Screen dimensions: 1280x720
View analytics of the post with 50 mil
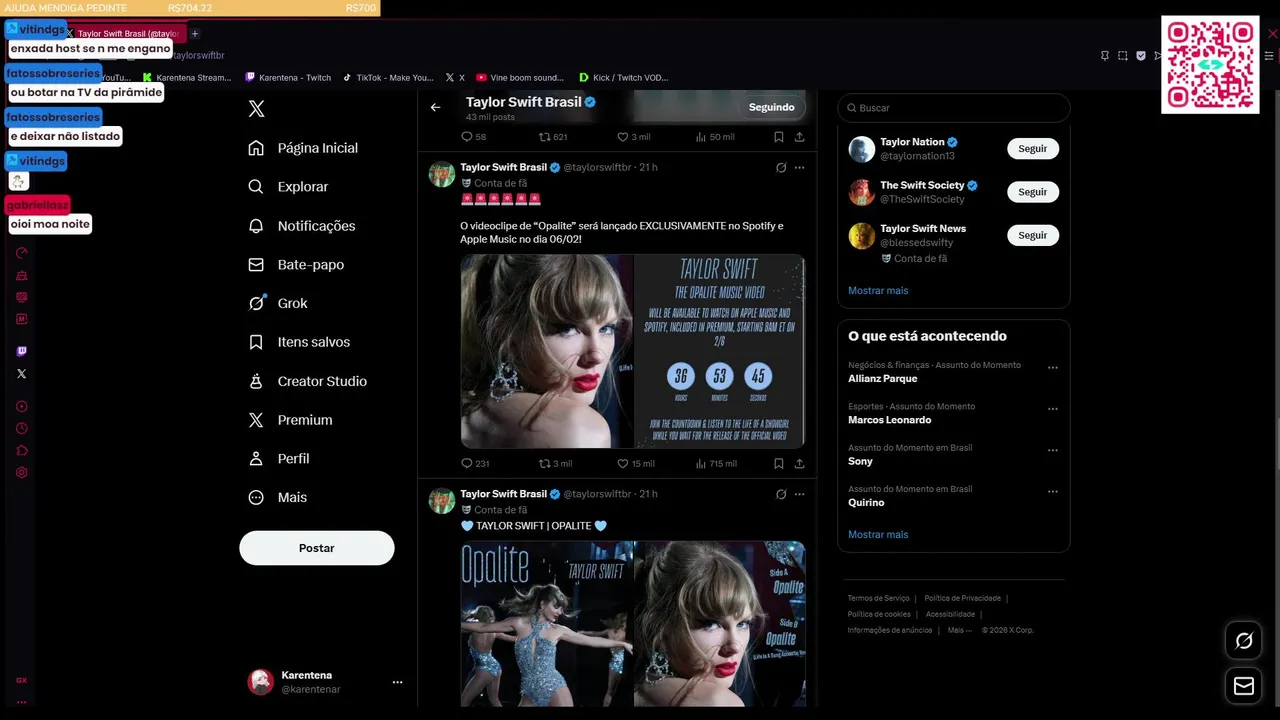point(714,137)
